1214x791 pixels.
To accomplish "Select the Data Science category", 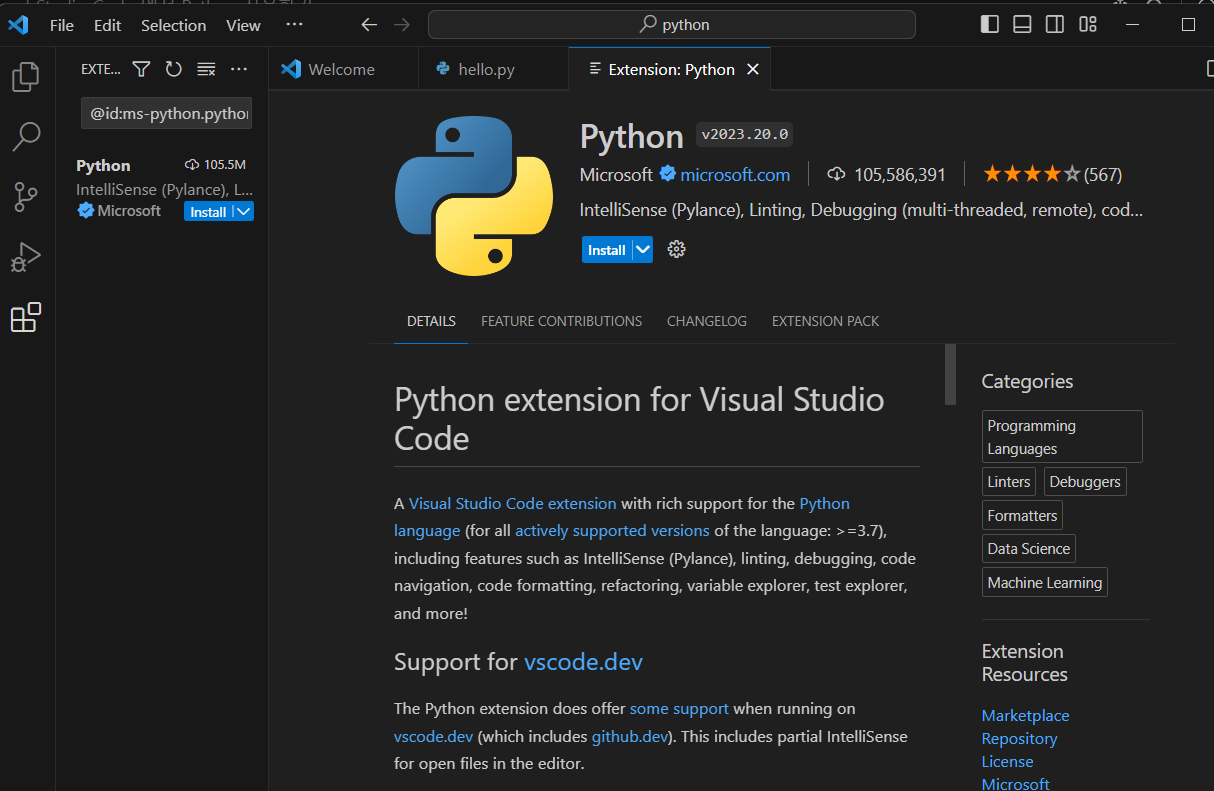I will pos(1029,548).
